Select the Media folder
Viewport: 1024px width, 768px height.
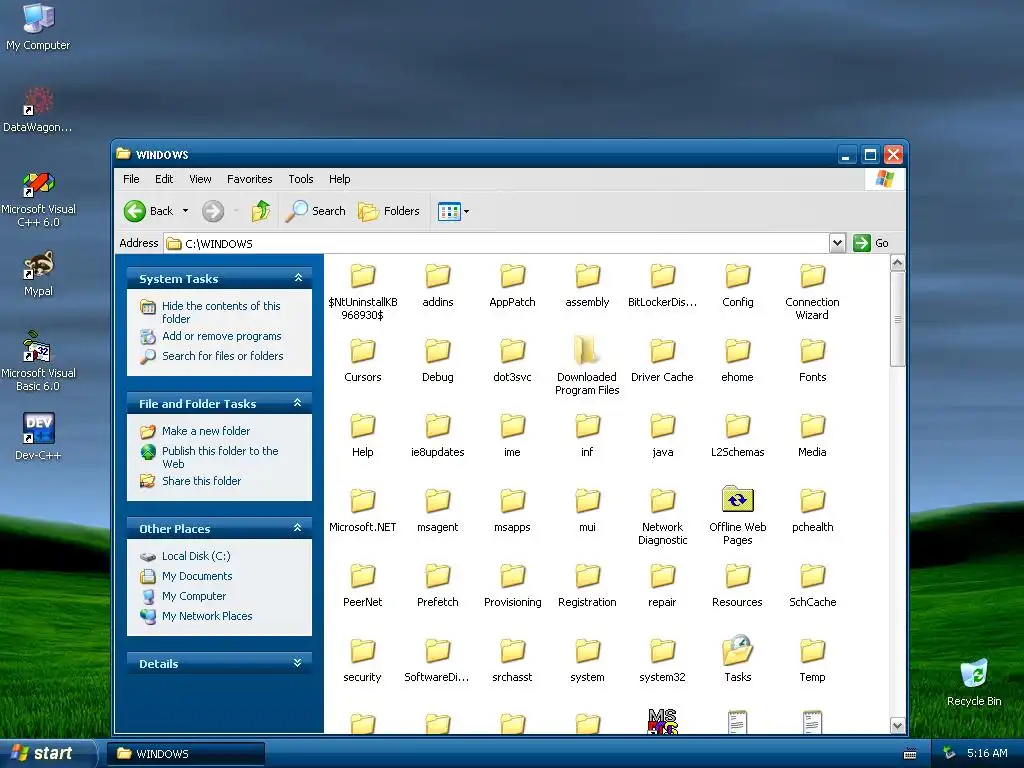click(812, 436)
